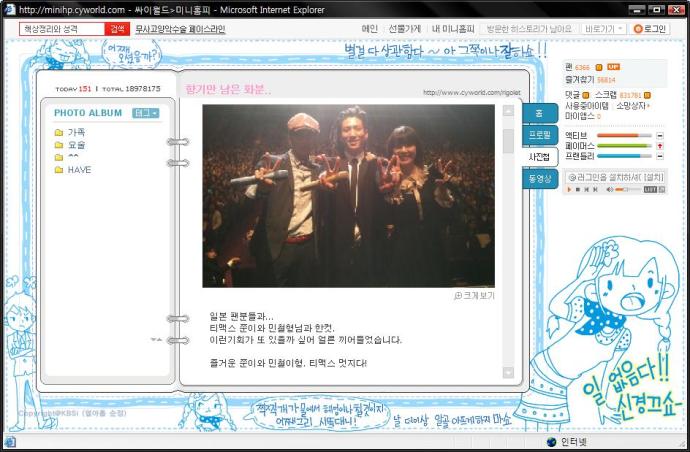690x452 pixels.
Task: Click the concert photo thumbnail
Action: coord(349,196)
